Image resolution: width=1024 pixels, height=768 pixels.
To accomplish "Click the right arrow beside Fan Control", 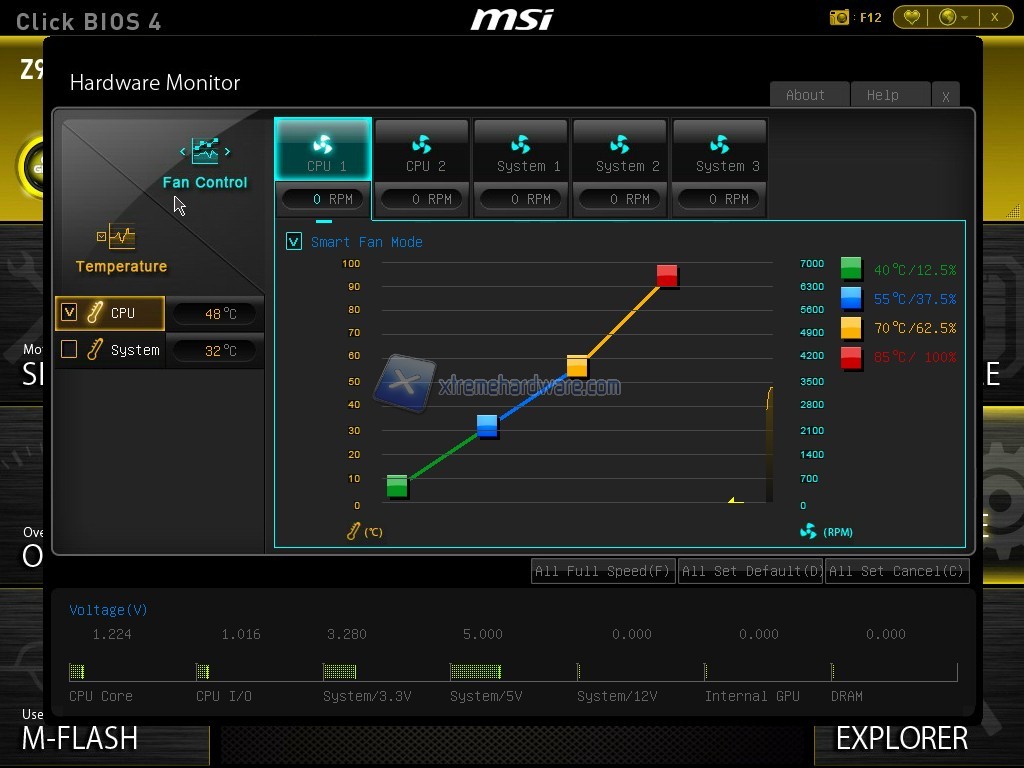I will coord(228,152).
